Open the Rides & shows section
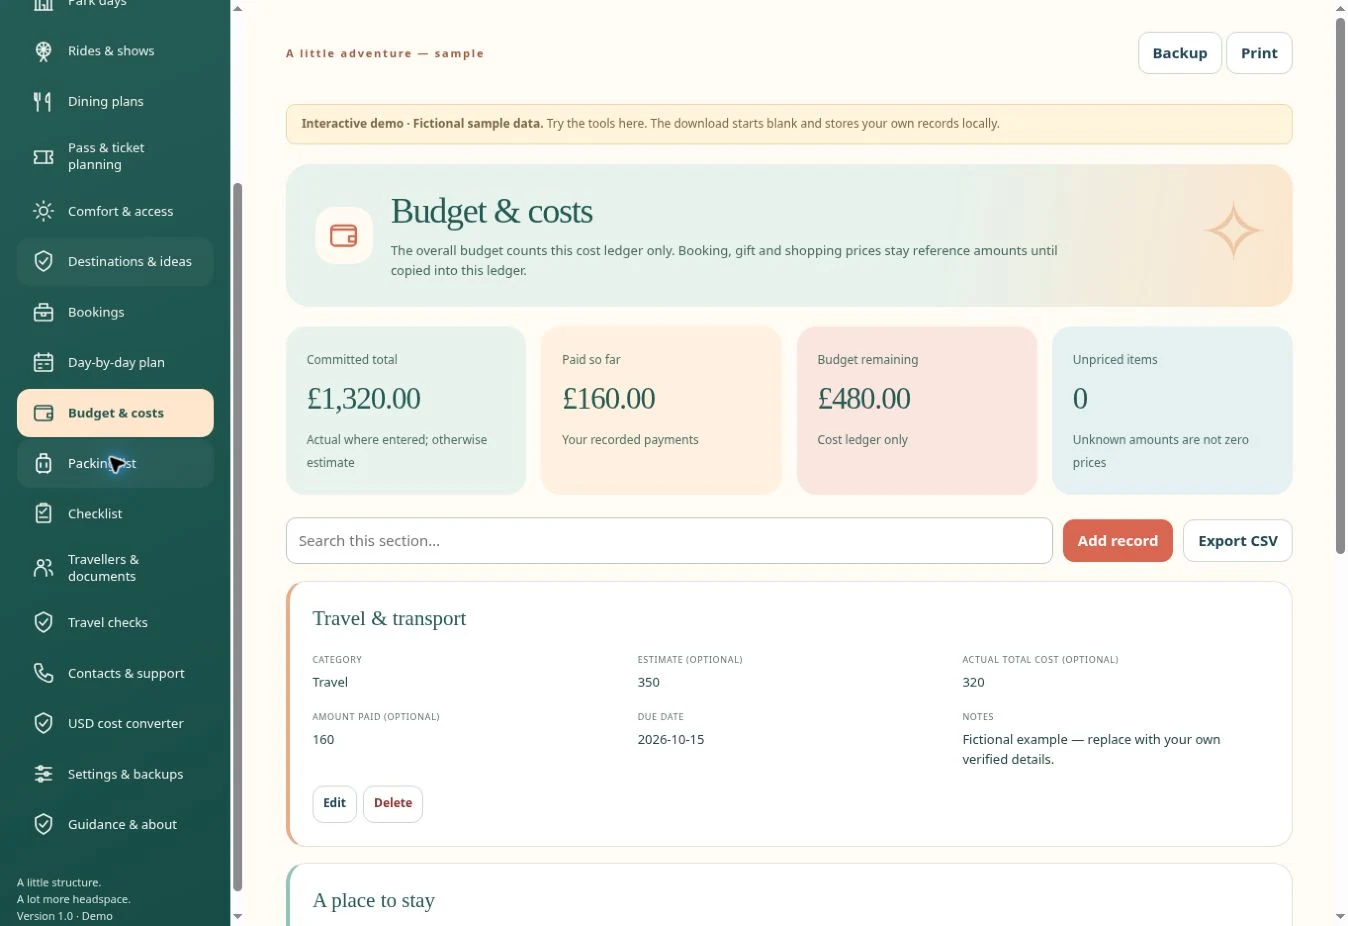The image size is (1348, 926). point(115,51)
